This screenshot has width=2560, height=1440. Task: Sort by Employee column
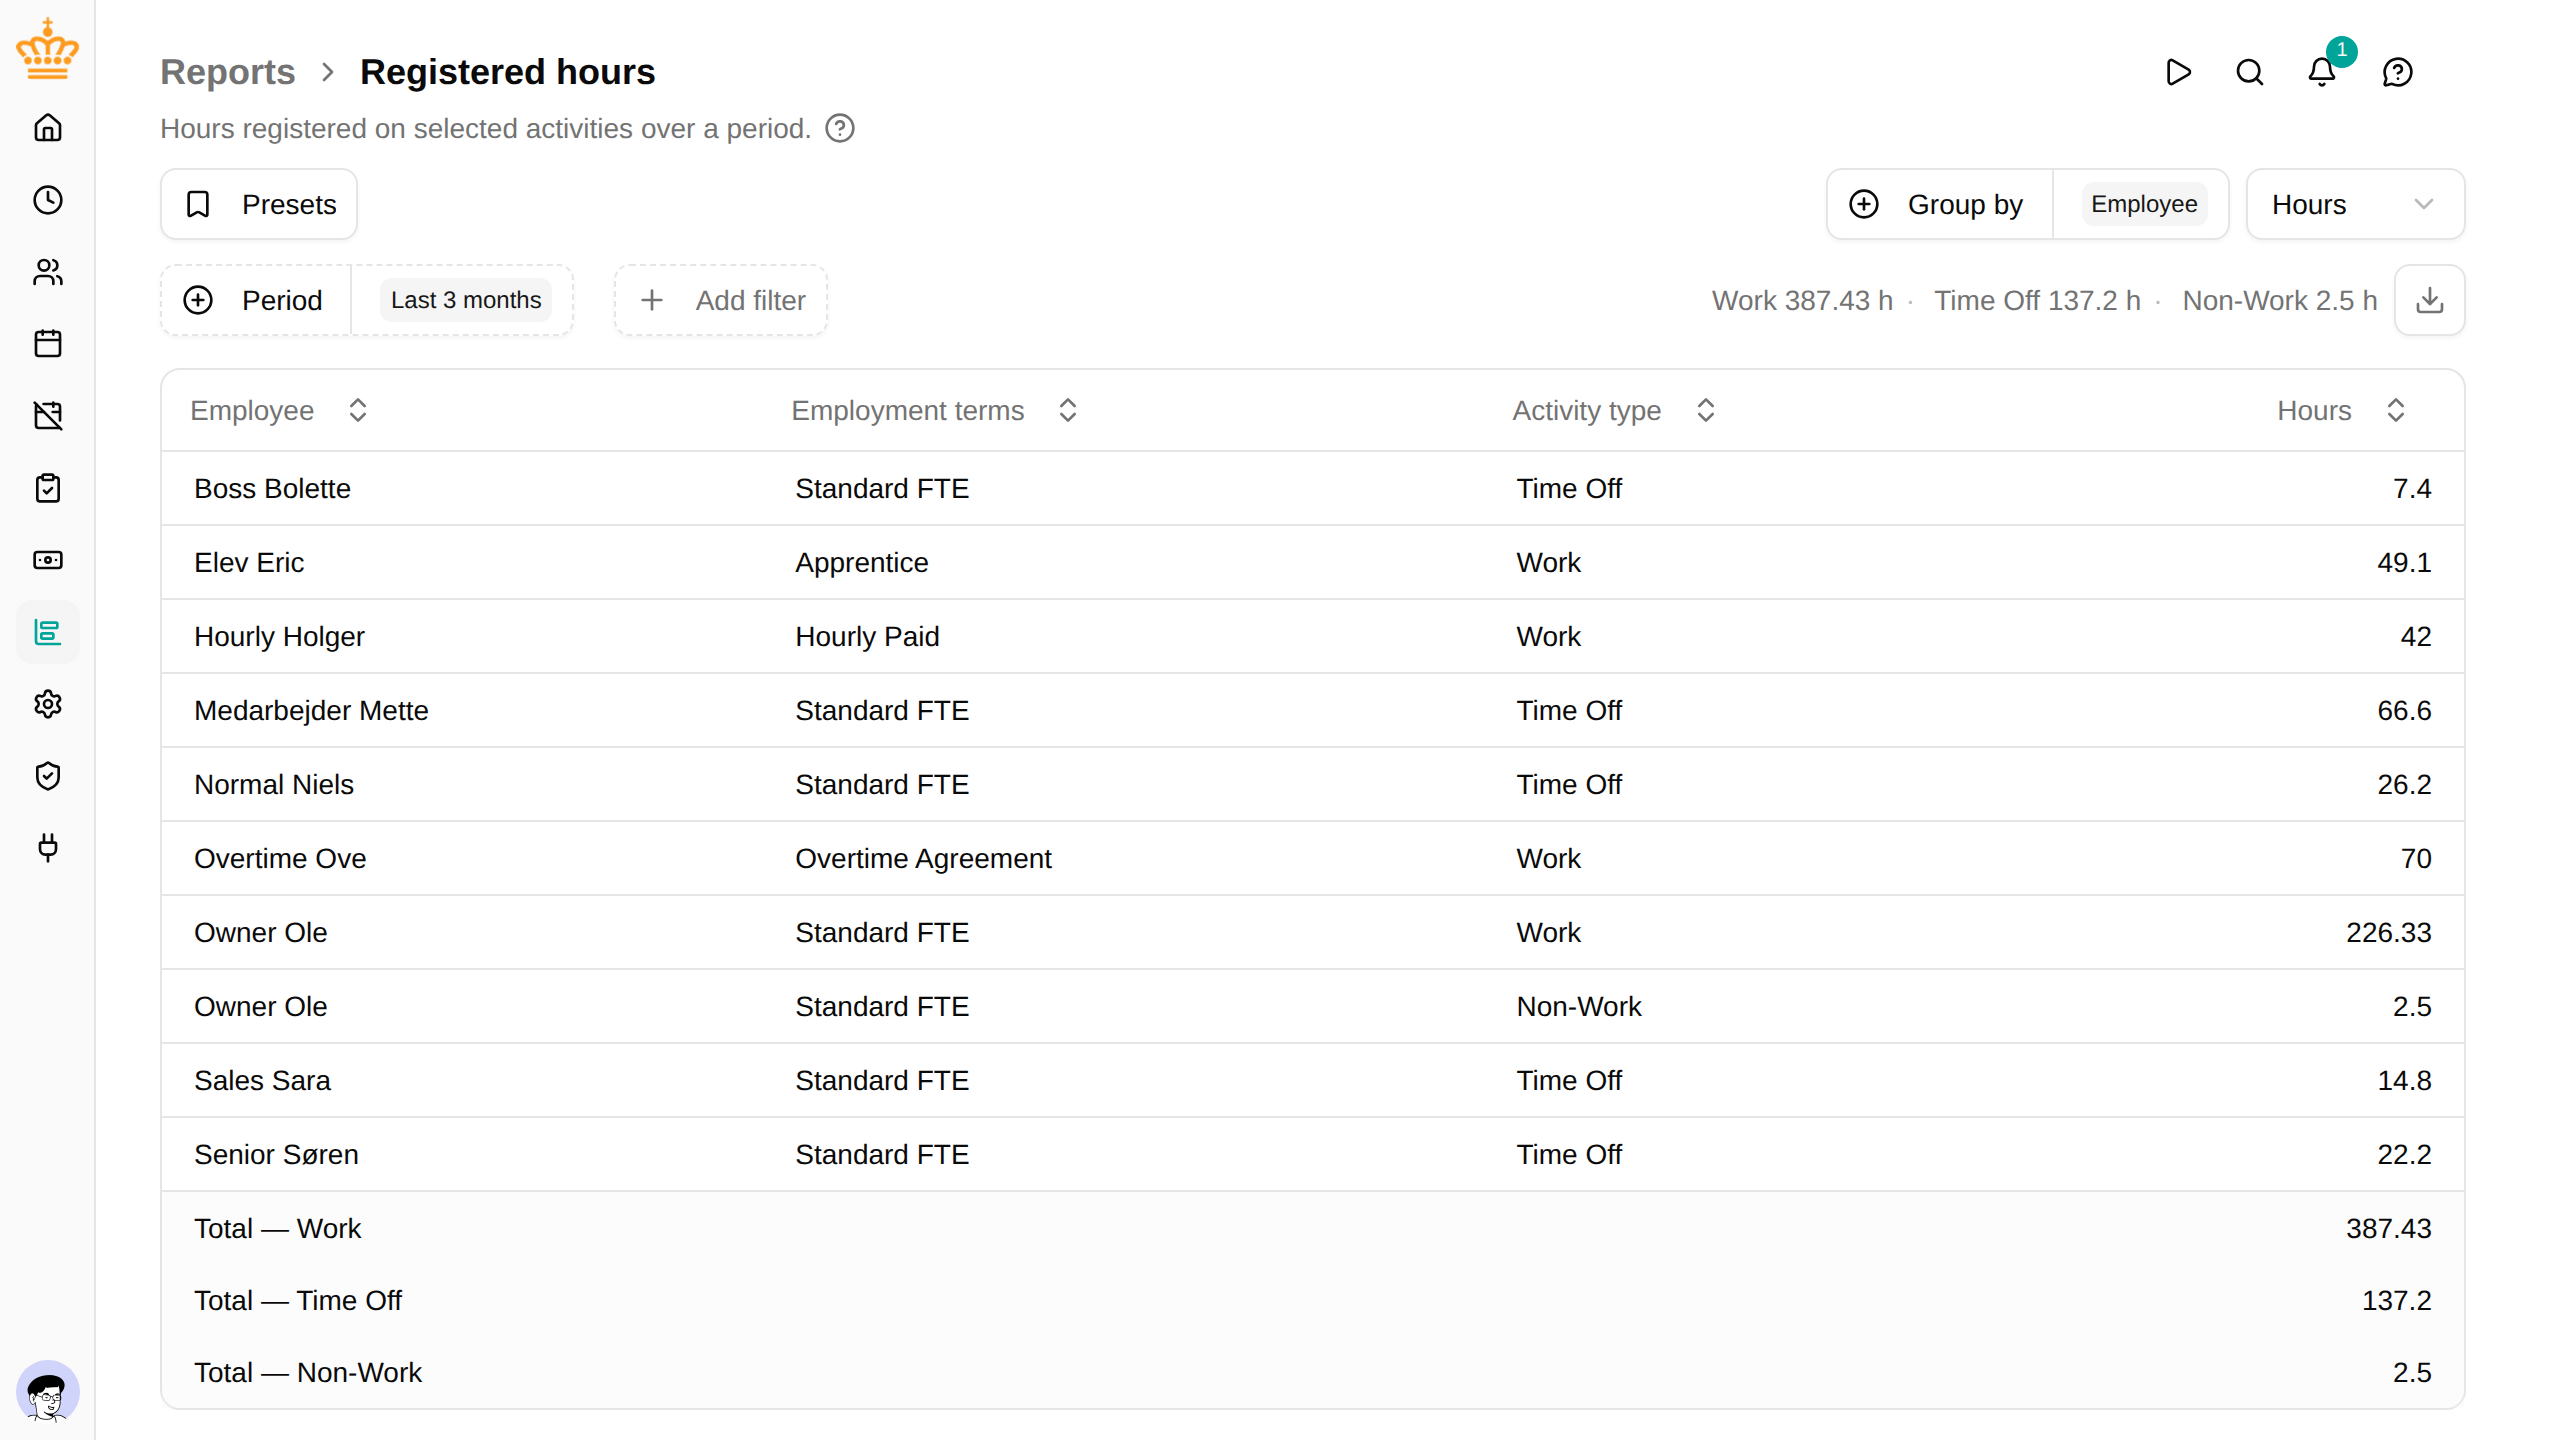(279, 411)
